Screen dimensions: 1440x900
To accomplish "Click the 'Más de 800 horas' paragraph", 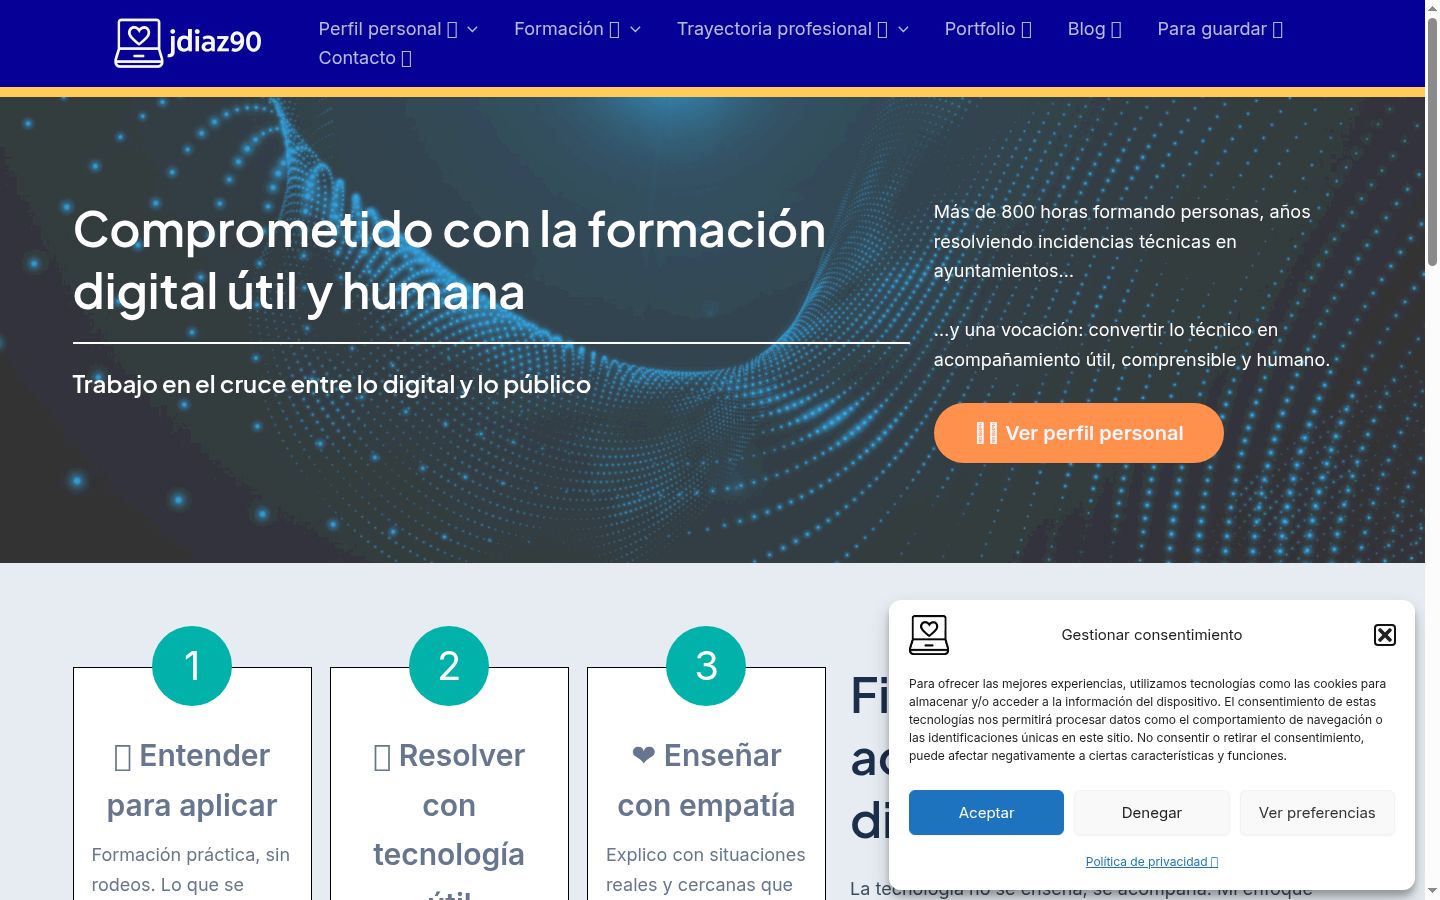I will pyautogui.click(x=1122, y=241).
